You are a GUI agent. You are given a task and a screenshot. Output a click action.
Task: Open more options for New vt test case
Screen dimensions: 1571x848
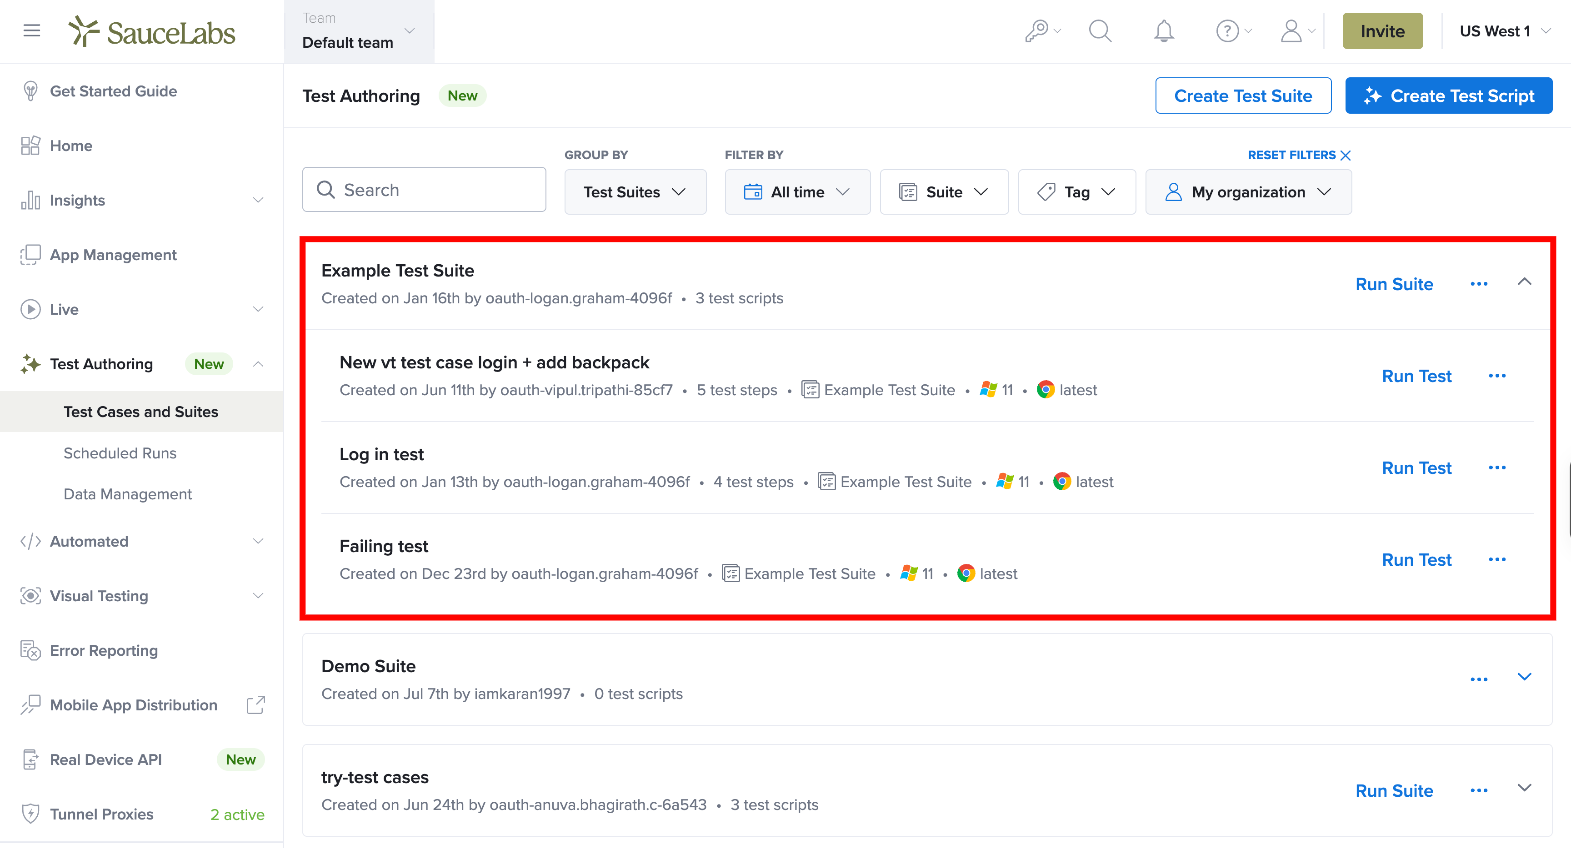(1497, 376)
